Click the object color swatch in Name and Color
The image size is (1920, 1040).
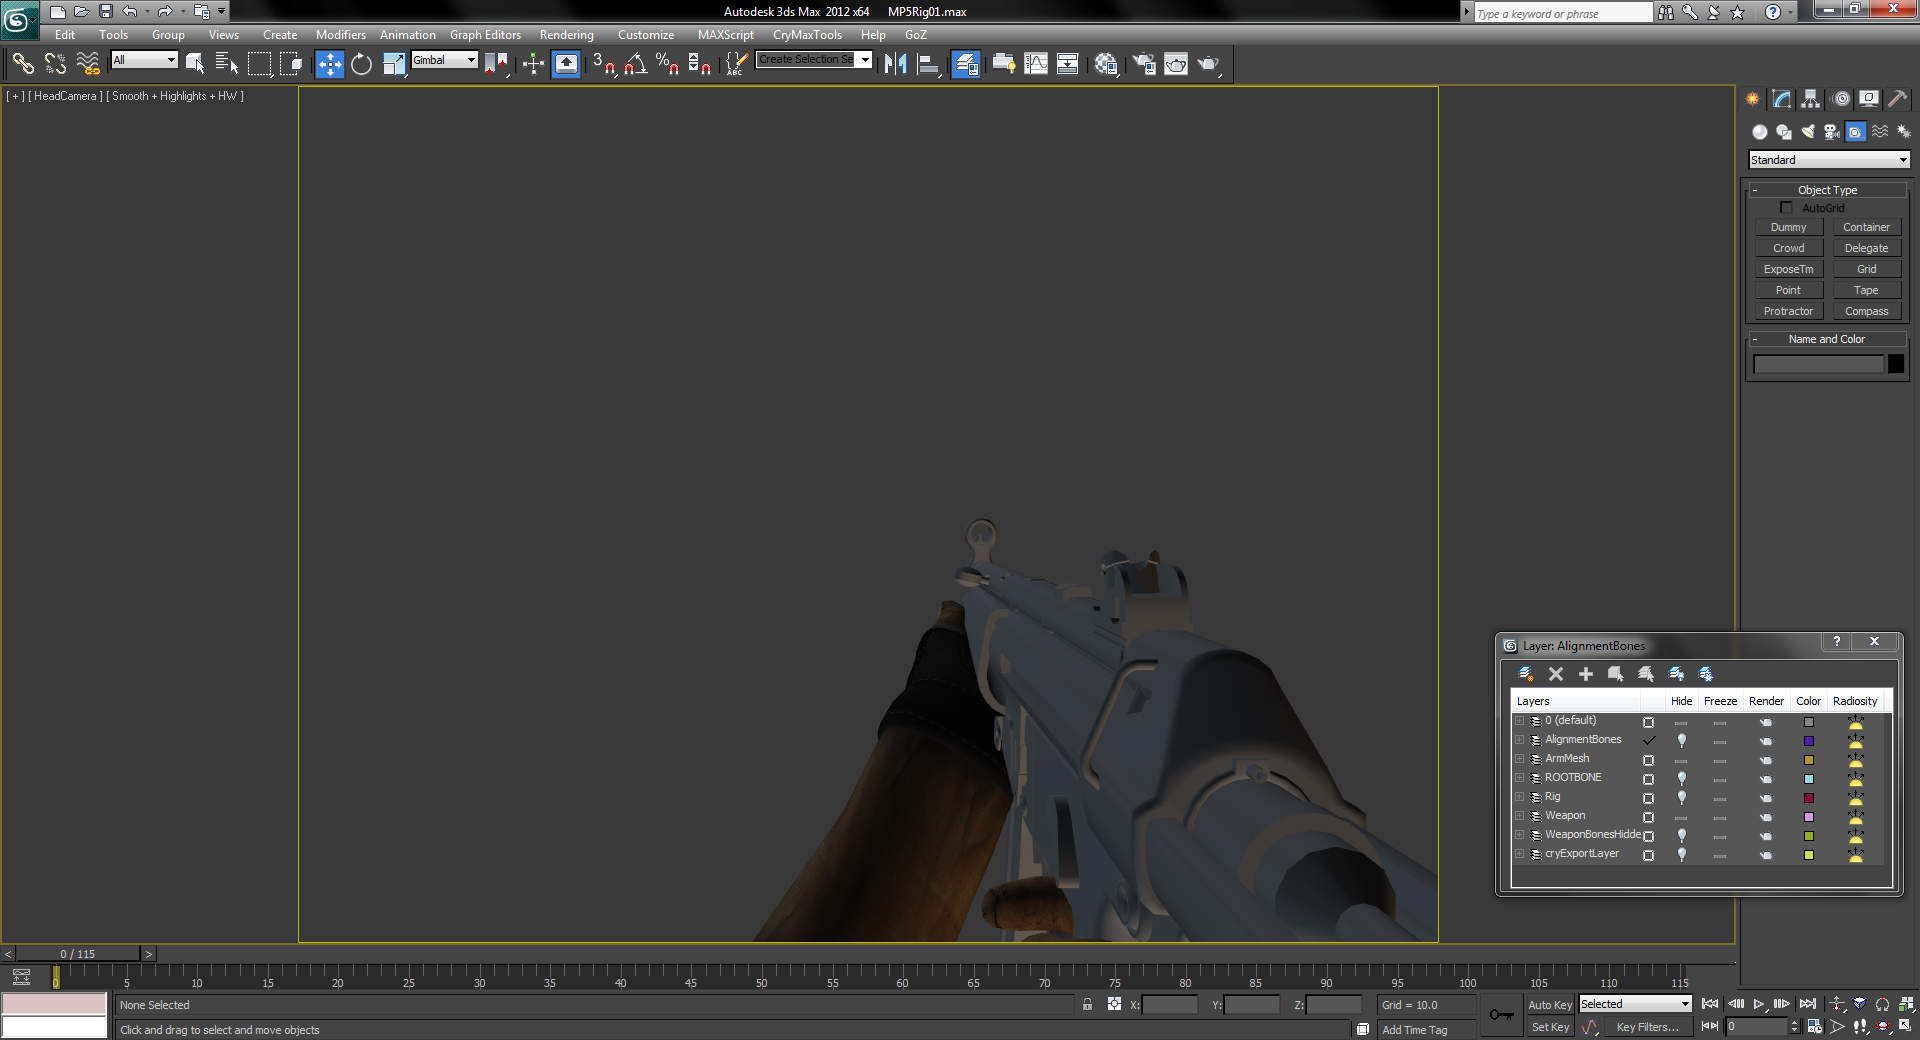click(x=1896, y=364)
